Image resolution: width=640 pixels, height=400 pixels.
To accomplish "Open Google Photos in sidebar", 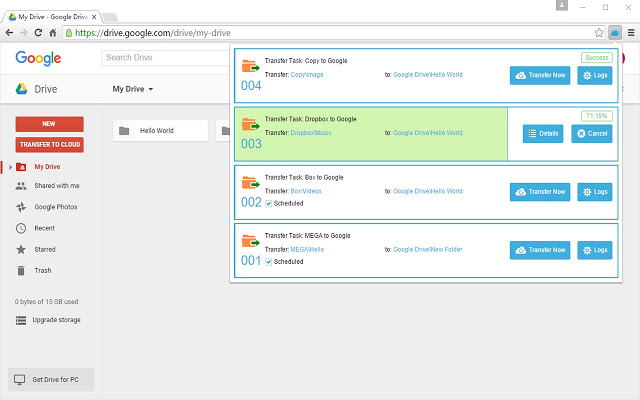I will [x=54, y=207].
